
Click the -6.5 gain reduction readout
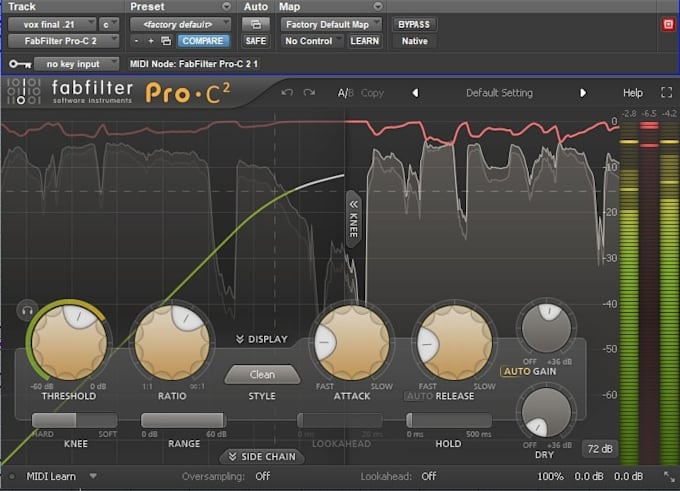[649, 114]
